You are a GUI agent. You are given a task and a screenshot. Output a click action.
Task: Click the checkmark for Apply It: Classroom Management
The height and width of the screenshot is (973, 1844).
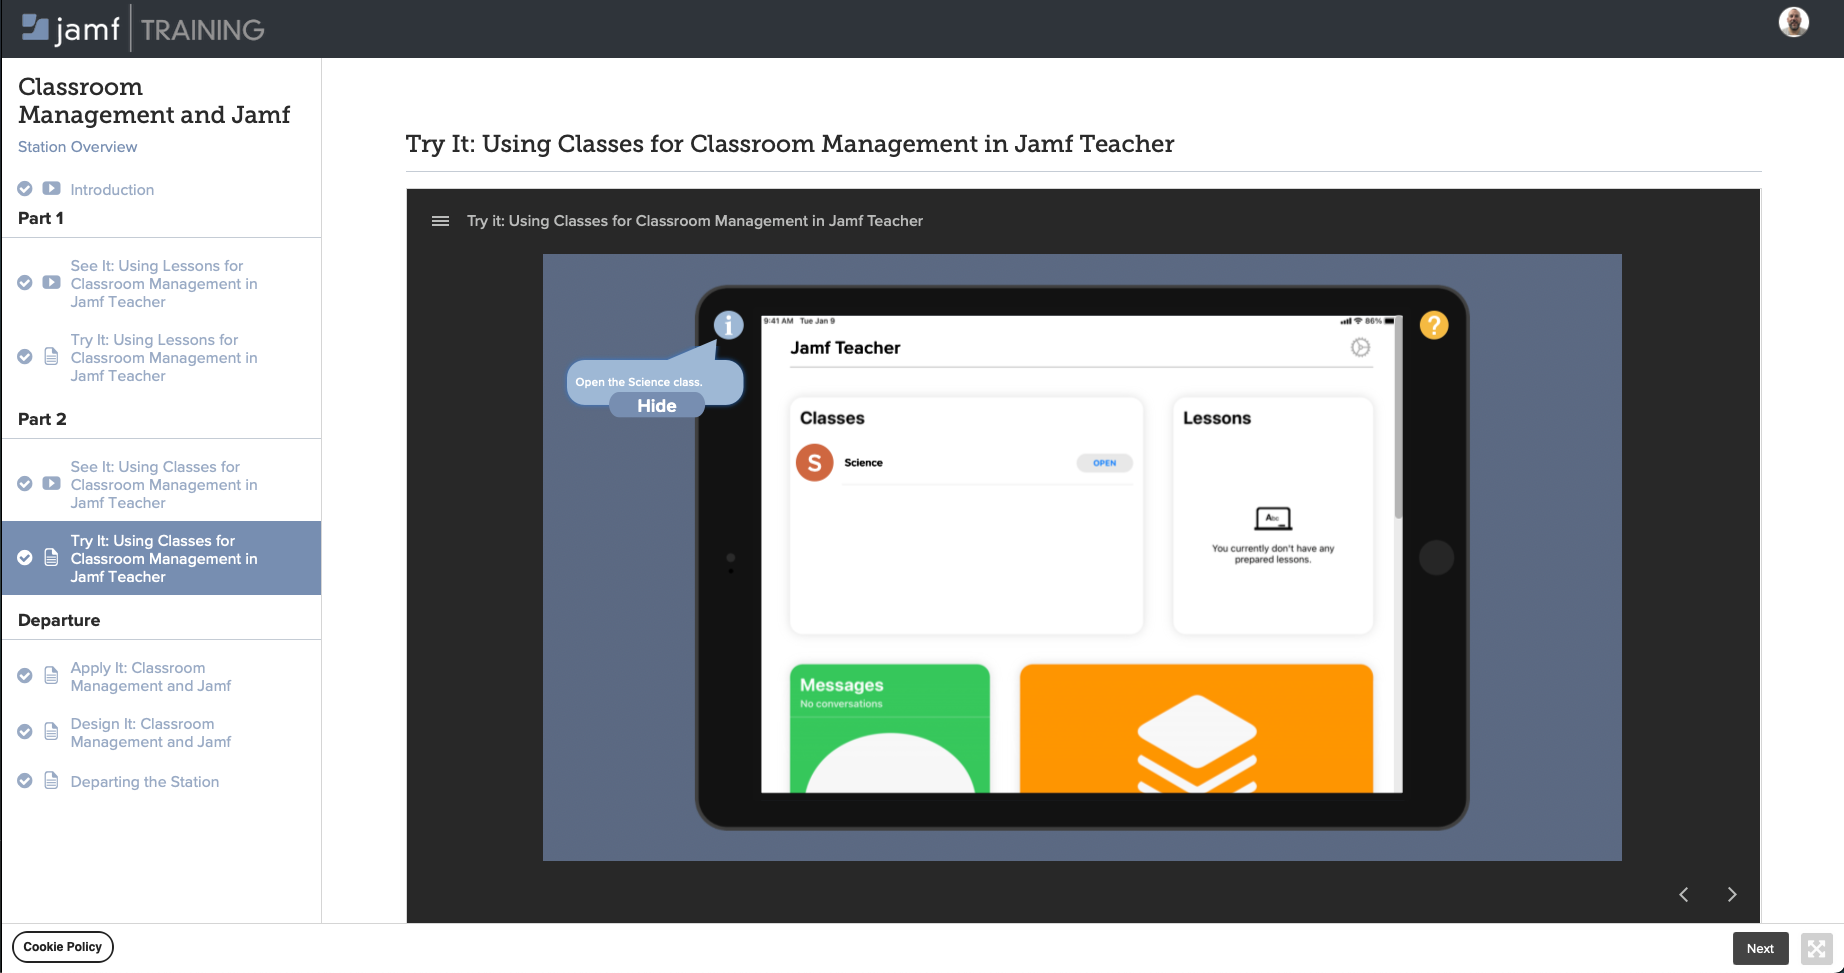coord(25,675)
